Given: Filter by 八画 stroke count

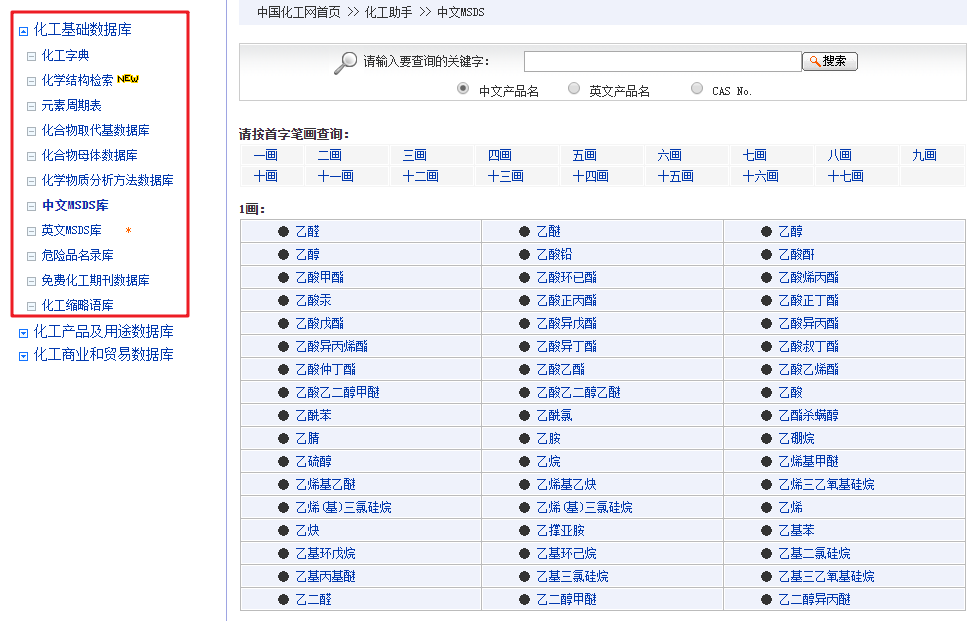Looking at the screenshot, I should (840, 155).
